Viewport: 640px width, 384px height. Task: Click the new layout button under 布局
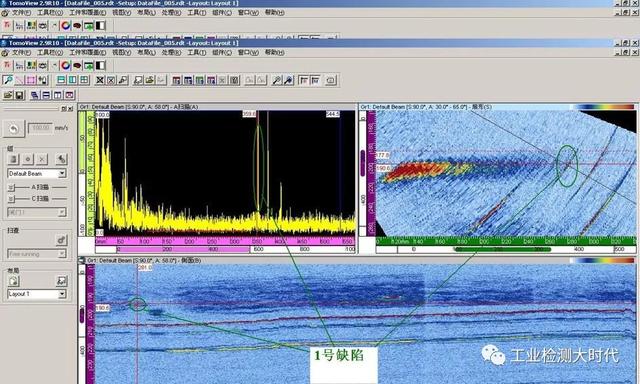click(13, 281)
